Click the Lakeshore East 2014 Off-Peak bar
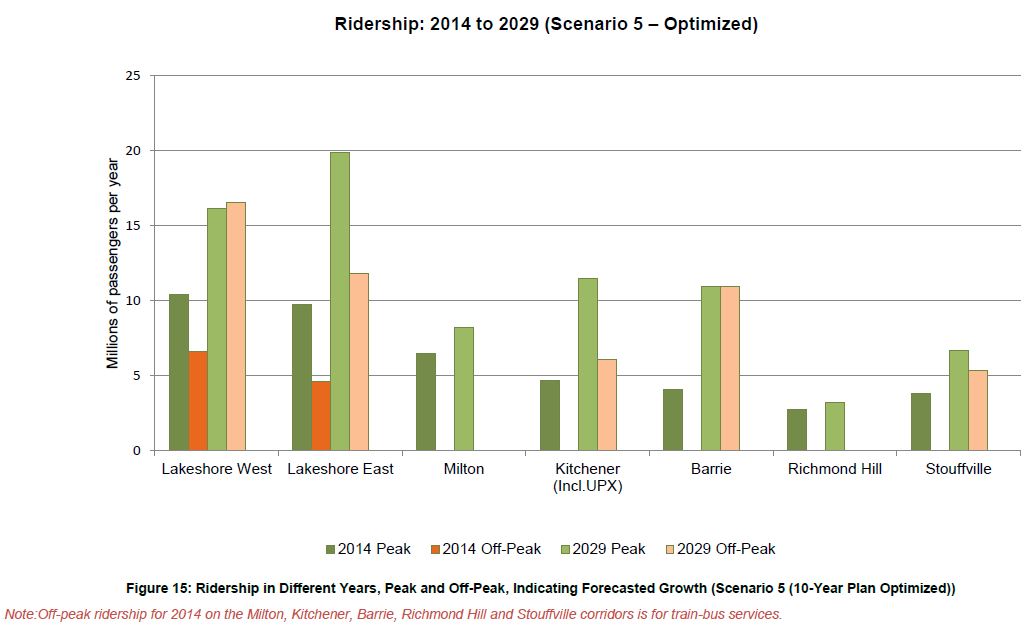Image resolution: width=1033 pixels, height=627 pixels. tap(321, 416)
